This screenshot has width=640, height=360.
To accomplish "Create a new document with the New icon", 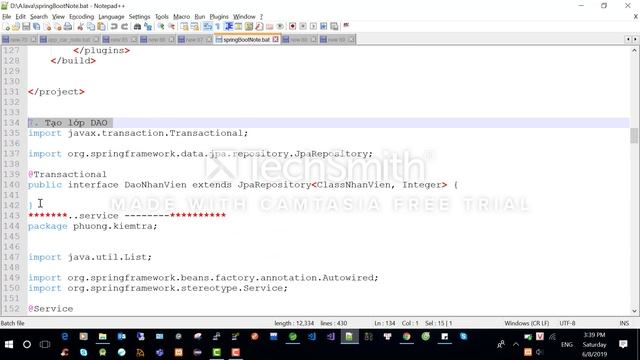I will coord(7,27).
